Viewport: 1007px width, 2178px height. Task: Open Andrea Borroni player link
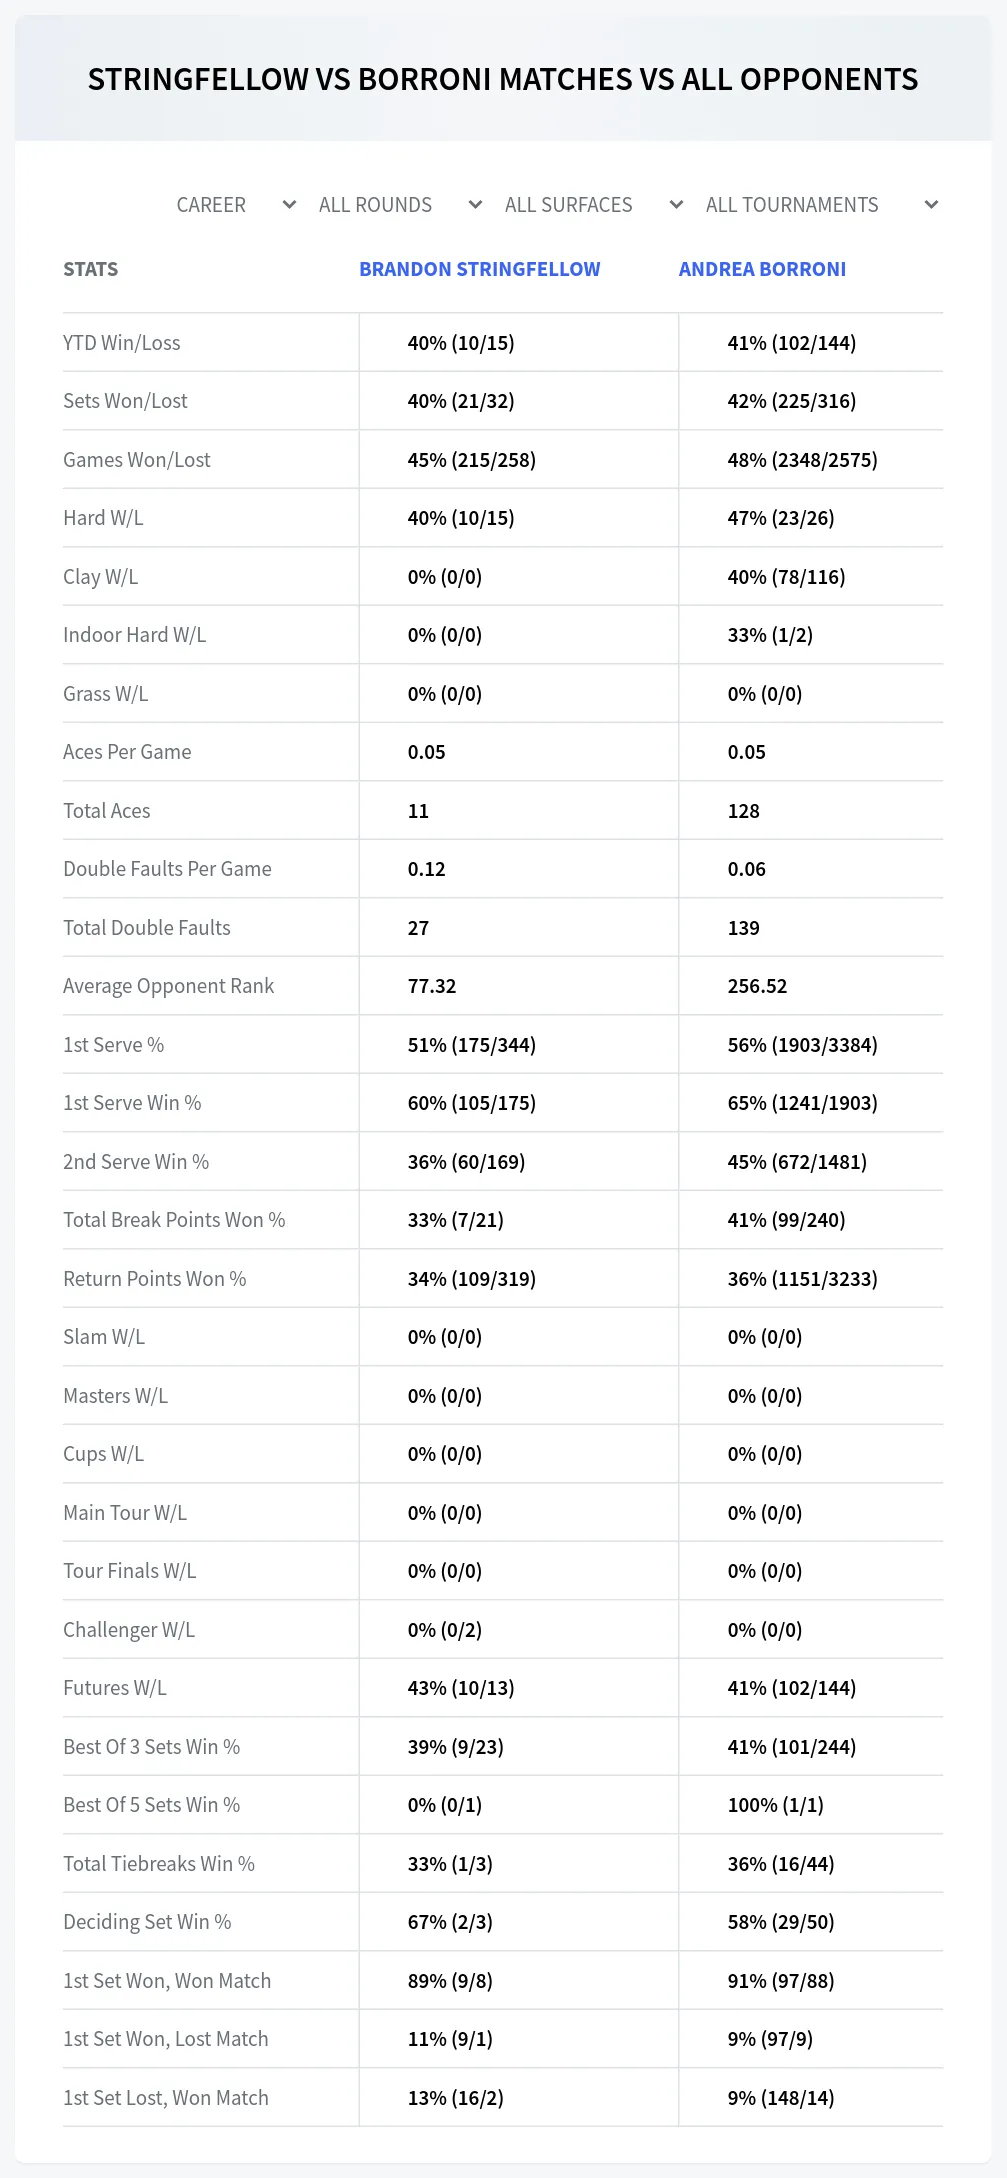pyautogui.click(x=762, y=269)
